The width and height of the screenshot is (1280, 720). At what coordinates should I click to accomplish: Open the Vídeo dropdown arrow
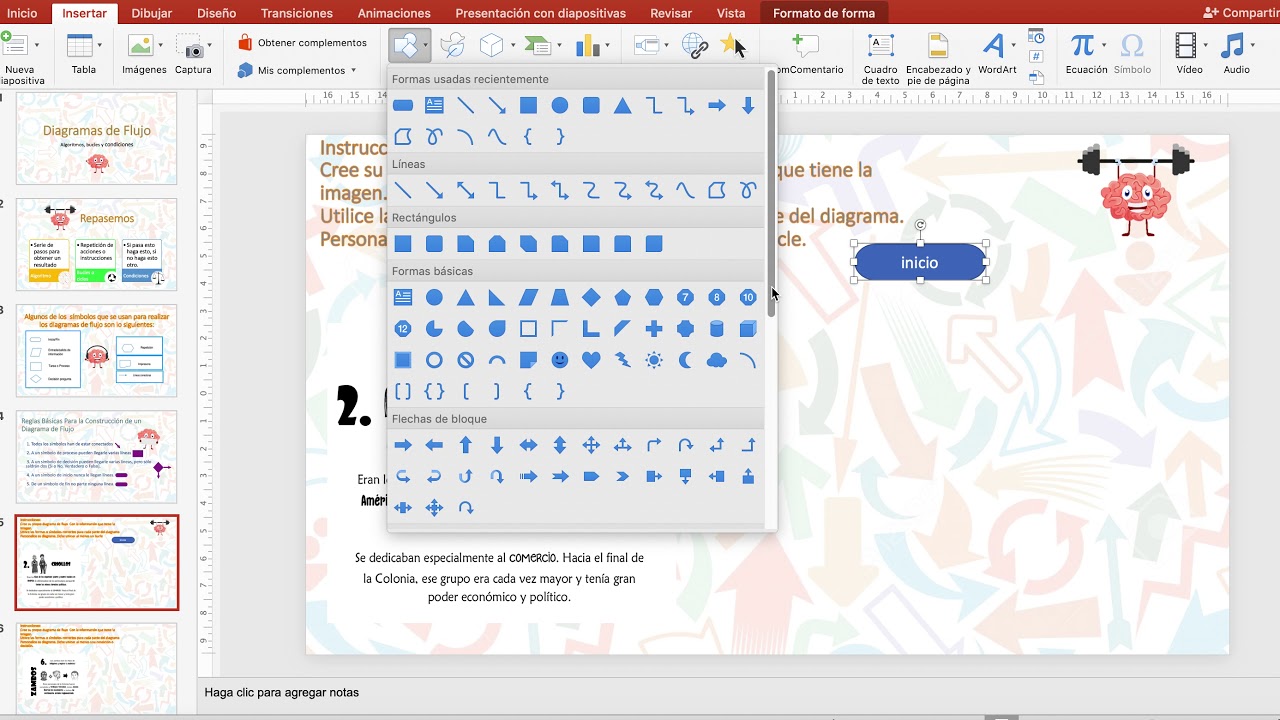(x=1206, y=45)
